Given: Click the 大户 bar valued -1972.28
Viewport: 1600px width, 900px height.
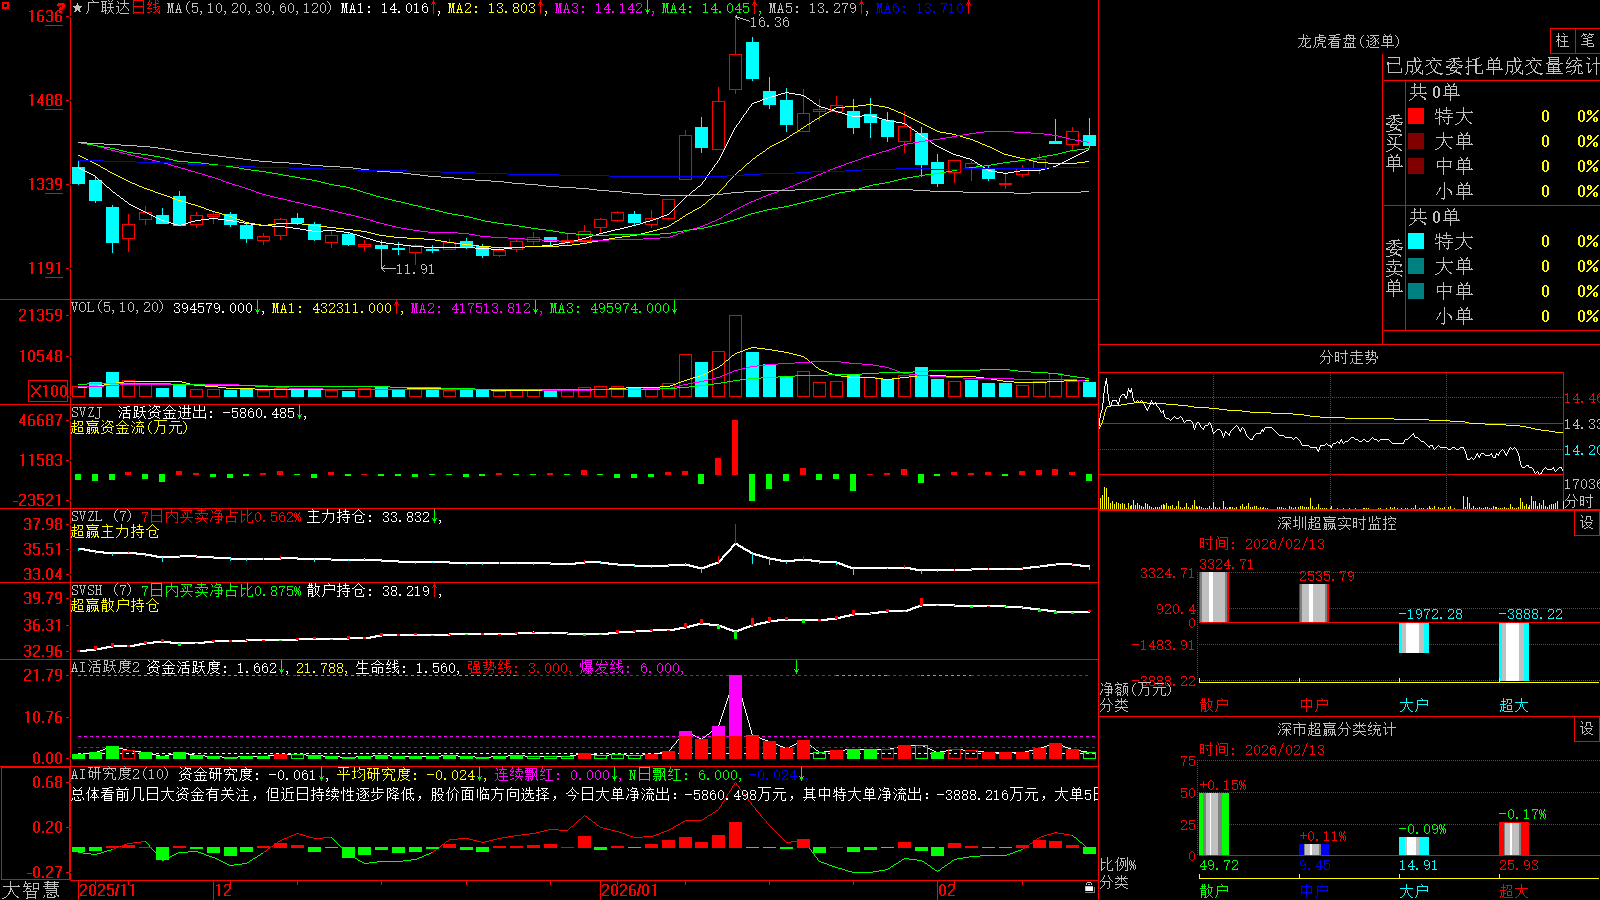Looking at the screenshot, I should pos(1414,637).
